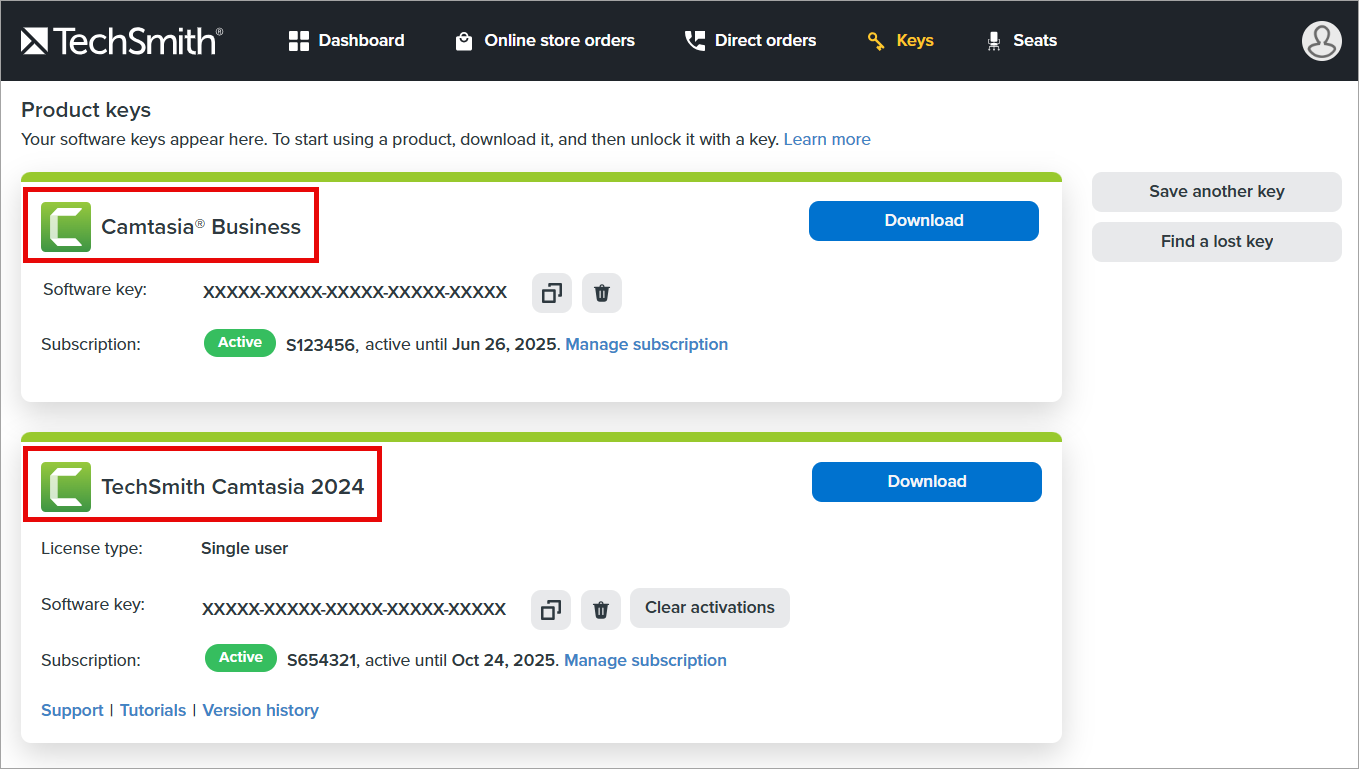
Task: Delete the Camtasia 2024 key
Action: 601,609
